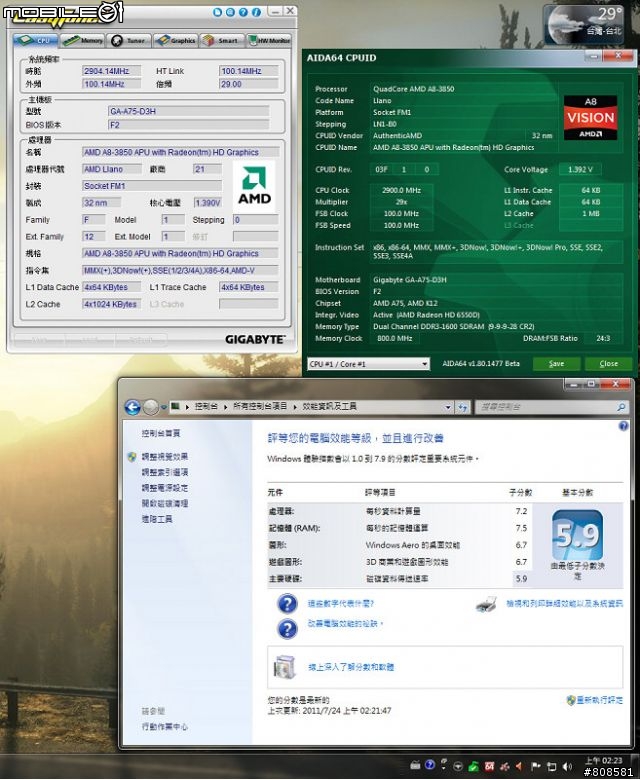Open view and print detailed performance link

[x=564, y=604]
